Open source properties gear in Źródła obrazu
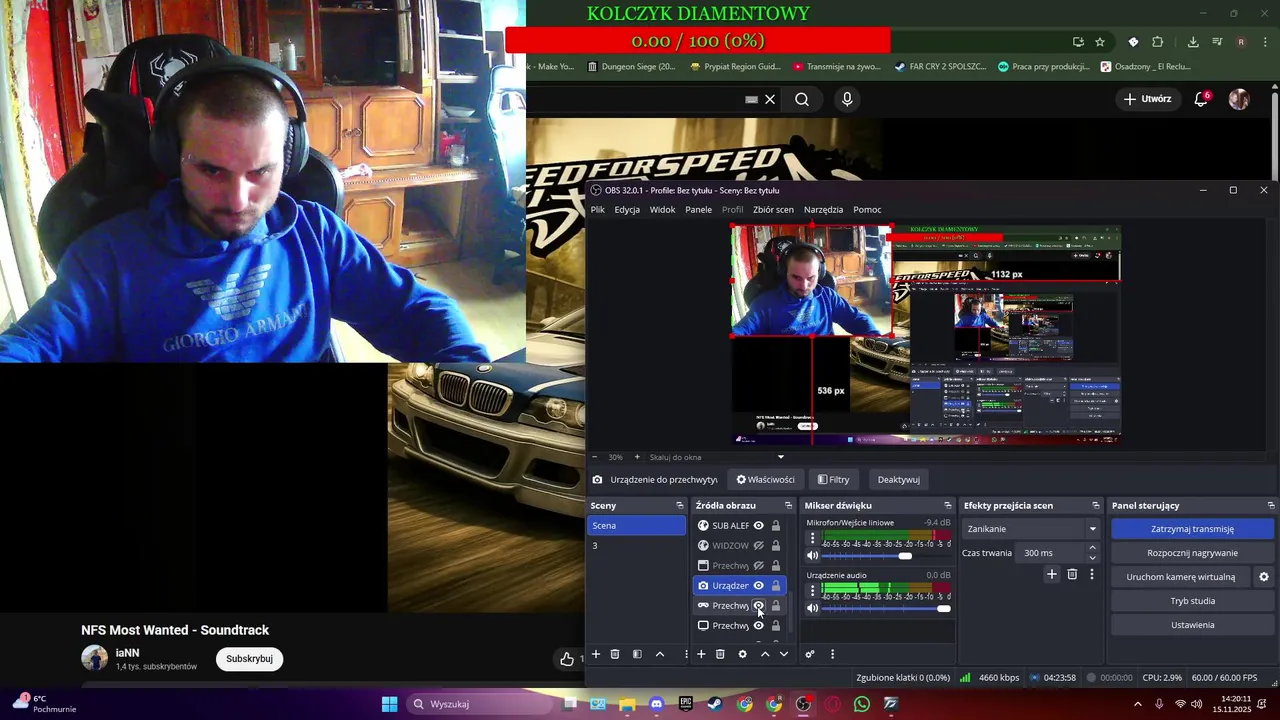1280x720 pixels. click(742, 654)
